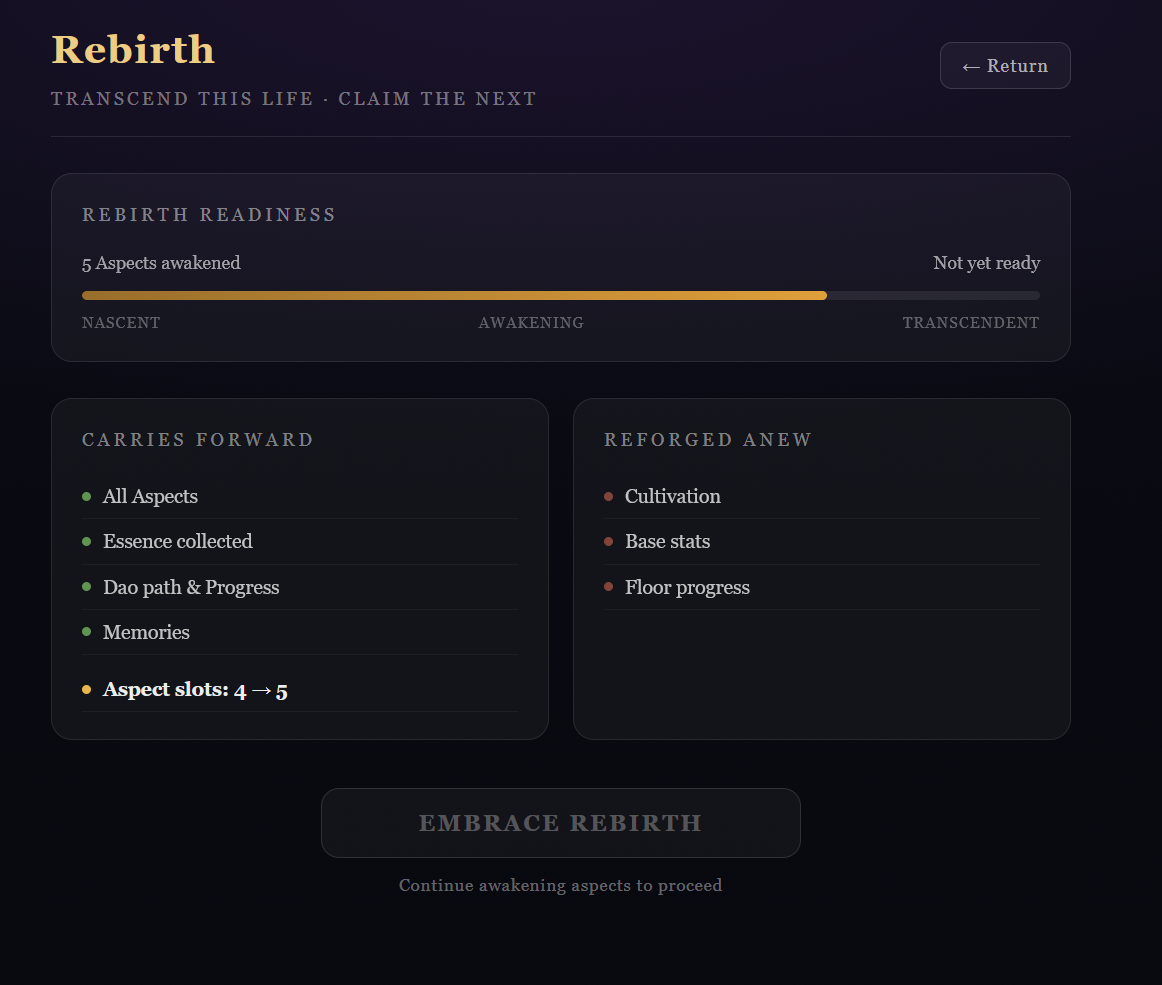Click the yellow dot next to Aspect slots
The height and width of the screenshot is (985, 1162).
(87, 690)
